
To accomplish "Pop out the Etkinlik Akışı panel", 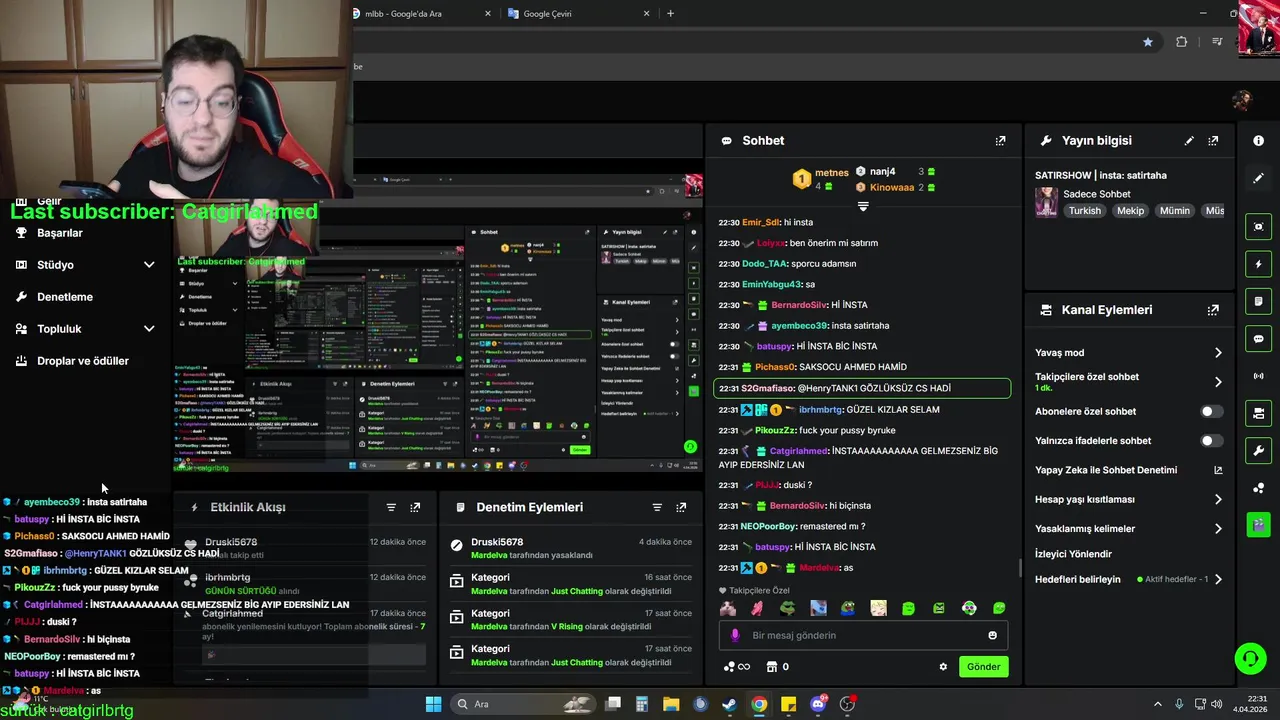I will coord(415,507).
